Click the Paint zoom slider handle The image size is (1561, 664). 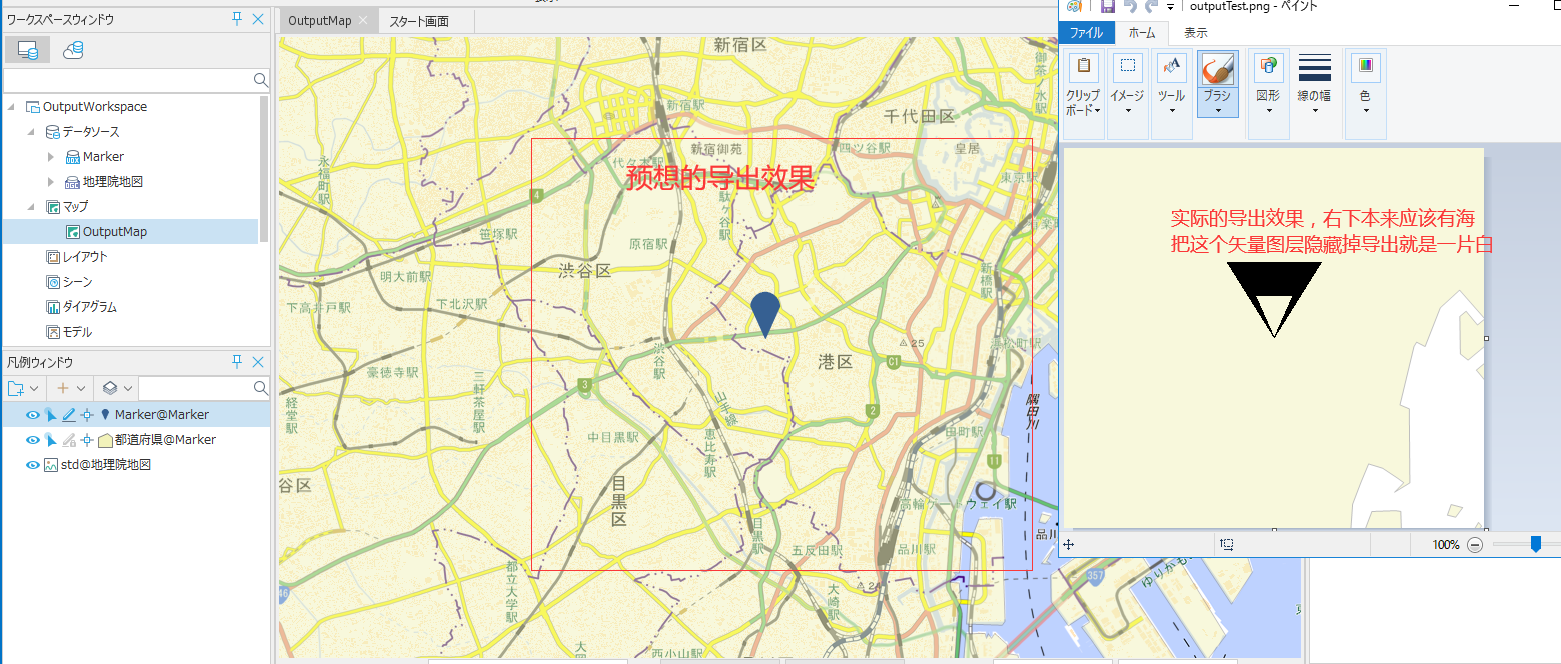pyautogui.click(x=1535, y=544)
